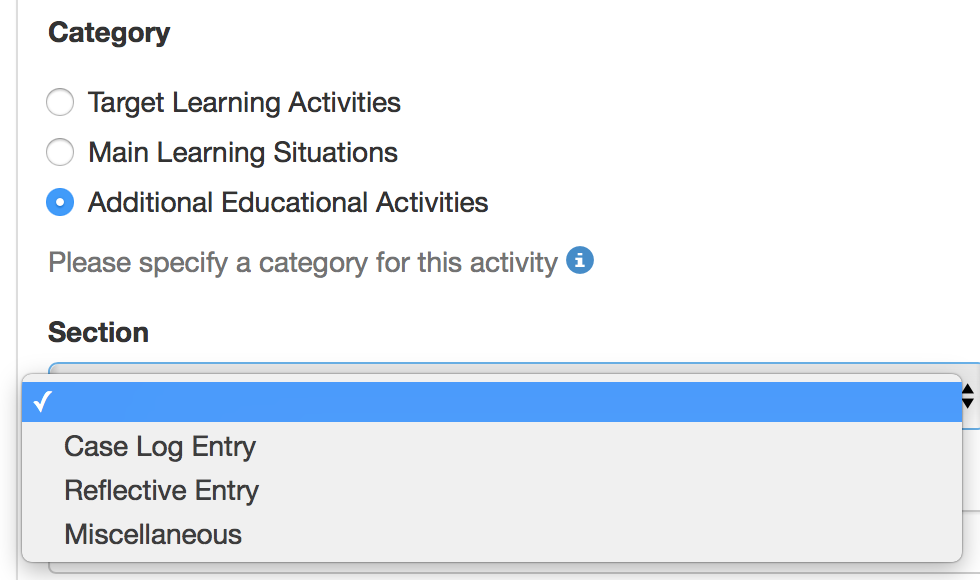Click the checkmark icon in highlighted option
Image resolution: width=980 pixels, height=580 pixels.
point(42,401)
